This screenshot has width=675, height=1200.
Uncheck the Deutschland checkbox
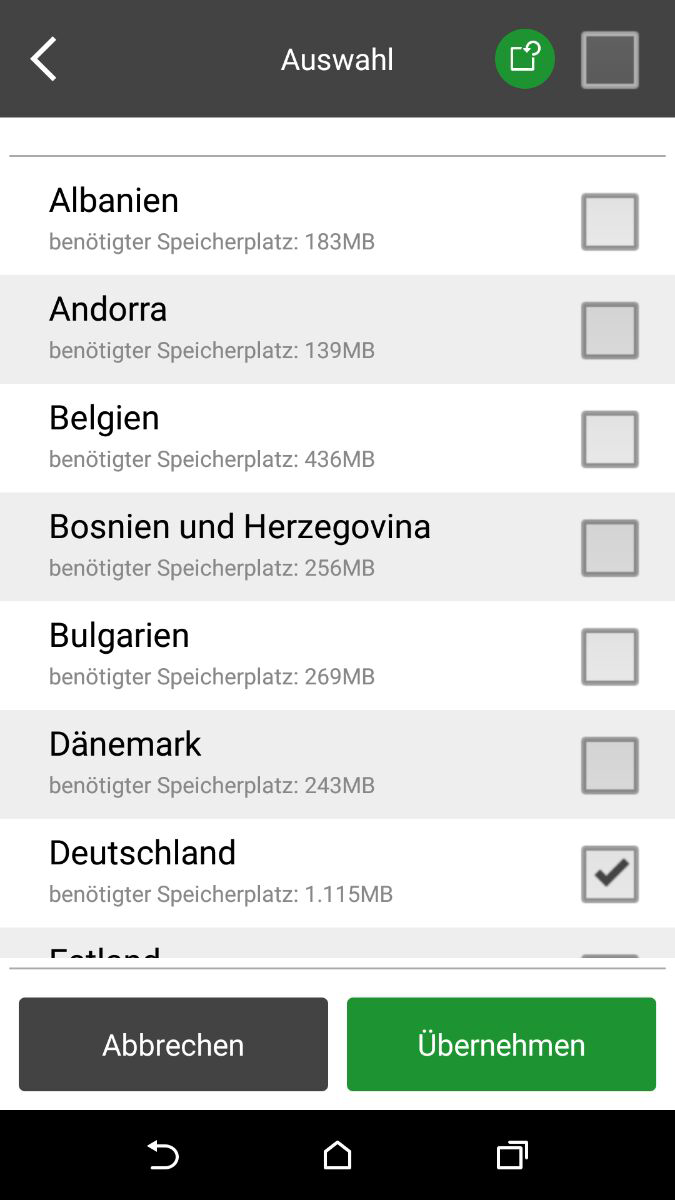pos(610,874)
